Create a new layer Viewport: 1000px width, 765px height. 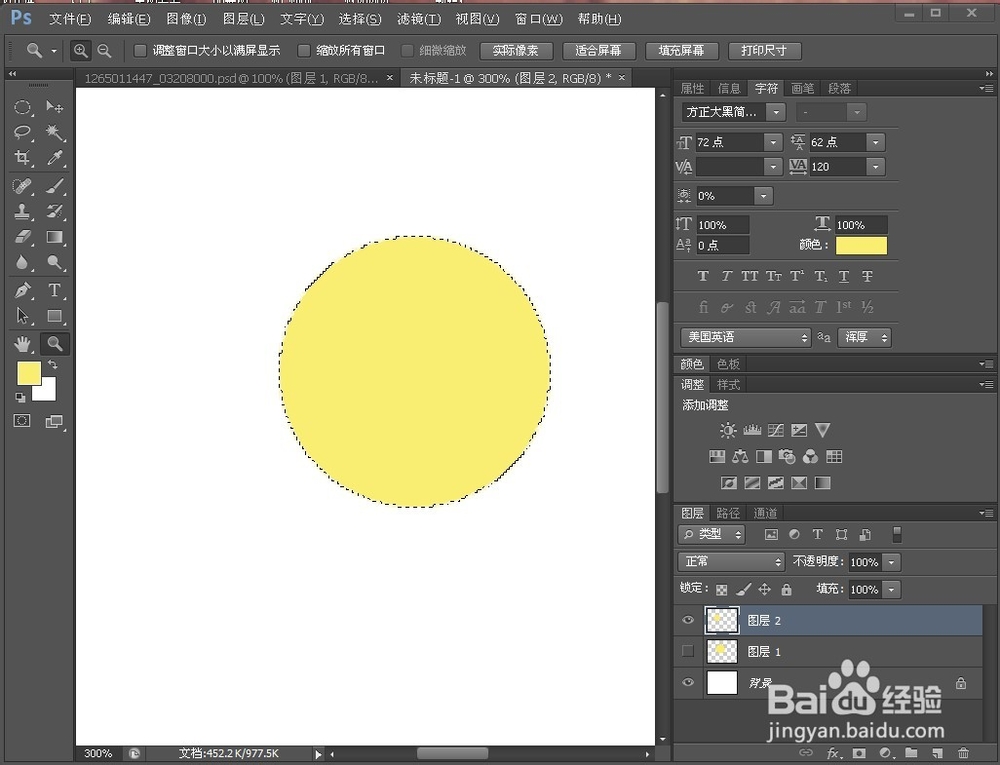(937, 753)
